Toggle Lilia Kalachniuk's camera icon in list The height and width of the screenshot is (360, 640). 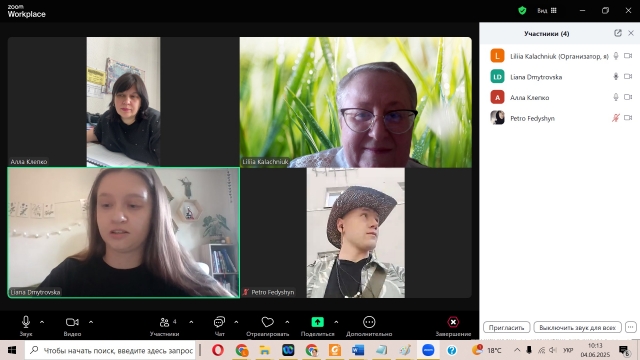[x=628, y=56]
